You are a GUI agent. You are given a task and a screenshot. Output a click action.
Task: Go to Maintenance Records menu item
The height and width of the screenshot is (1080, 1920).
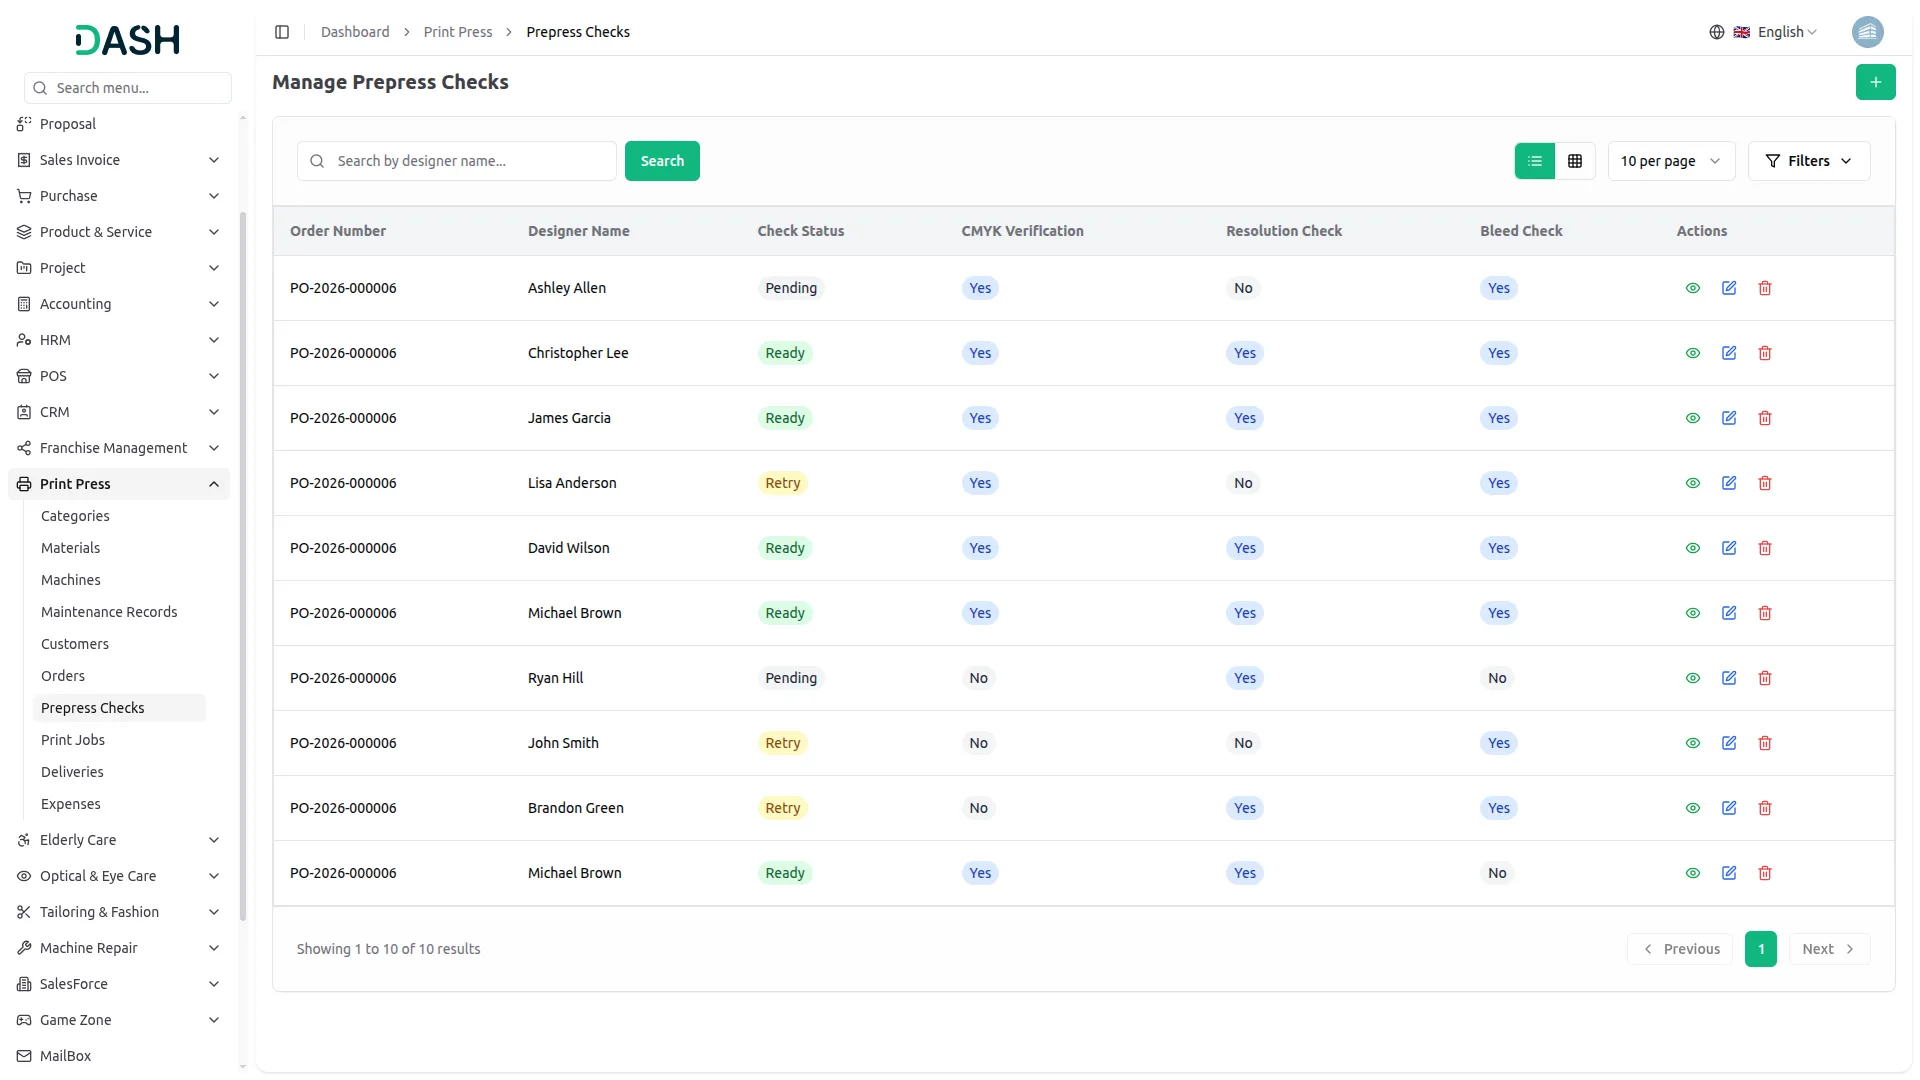(x=109, y=612)
